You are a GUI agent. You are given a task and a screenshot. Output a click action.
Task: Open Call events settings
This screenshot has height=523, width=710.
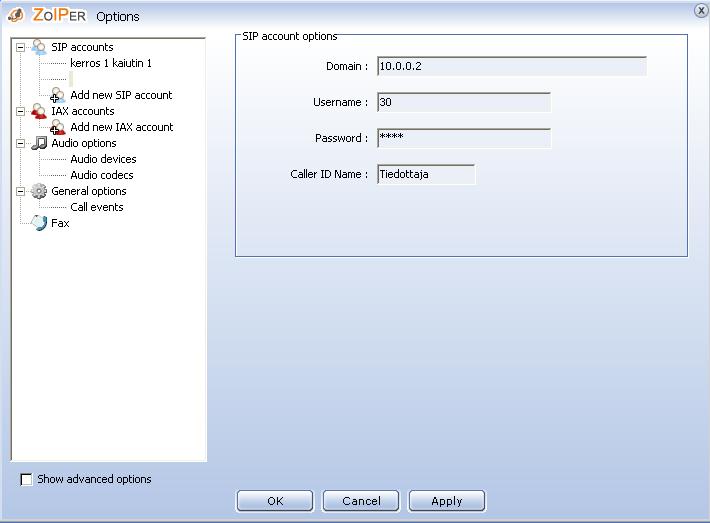point(97,207)
